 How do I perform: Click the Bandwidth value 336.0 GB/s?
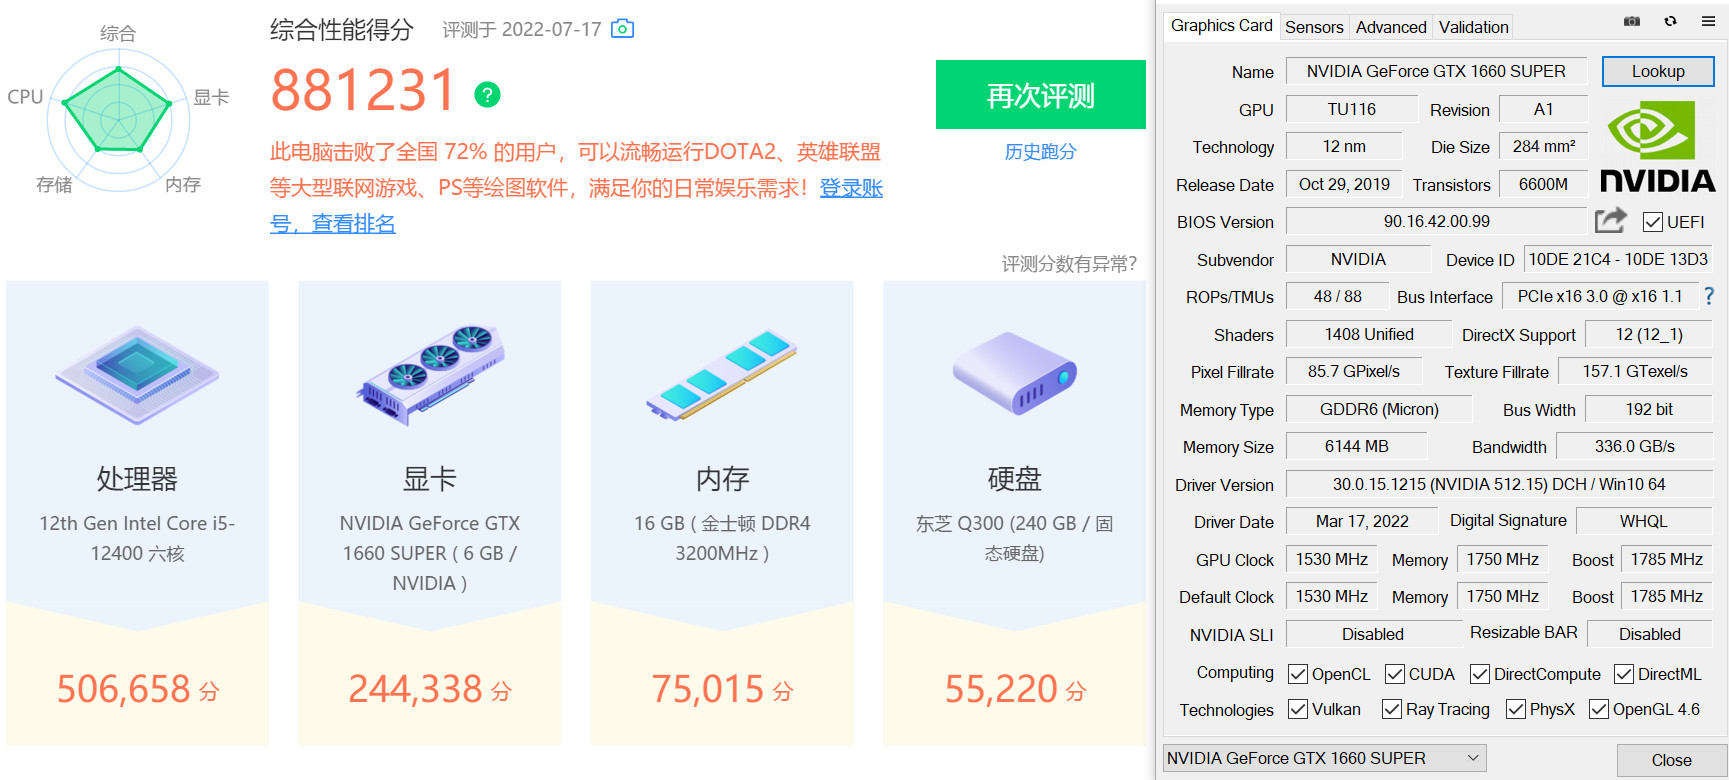point(1634,446)
